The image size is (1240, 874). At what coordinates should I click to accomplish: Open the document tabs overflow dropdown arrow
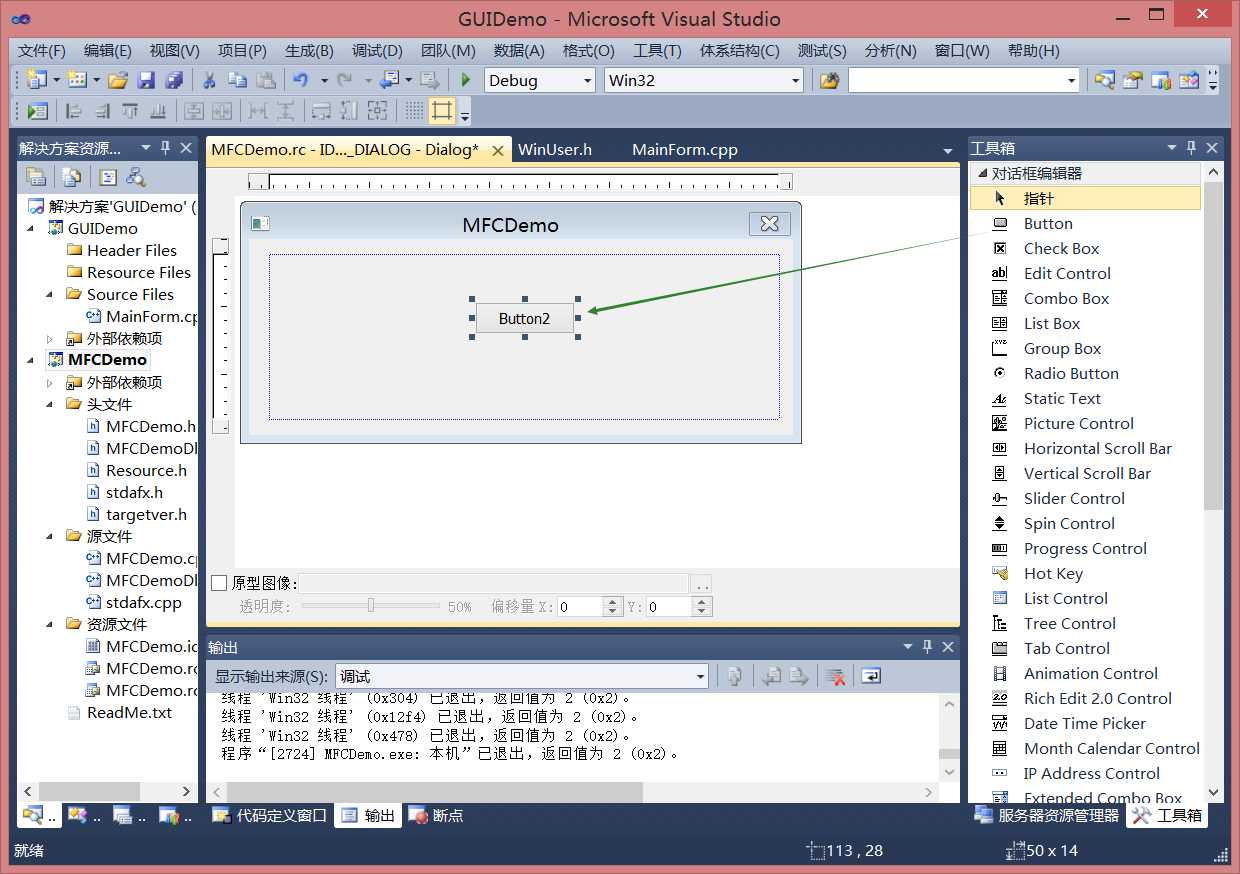pyautogui.click(x=948, y=151)
